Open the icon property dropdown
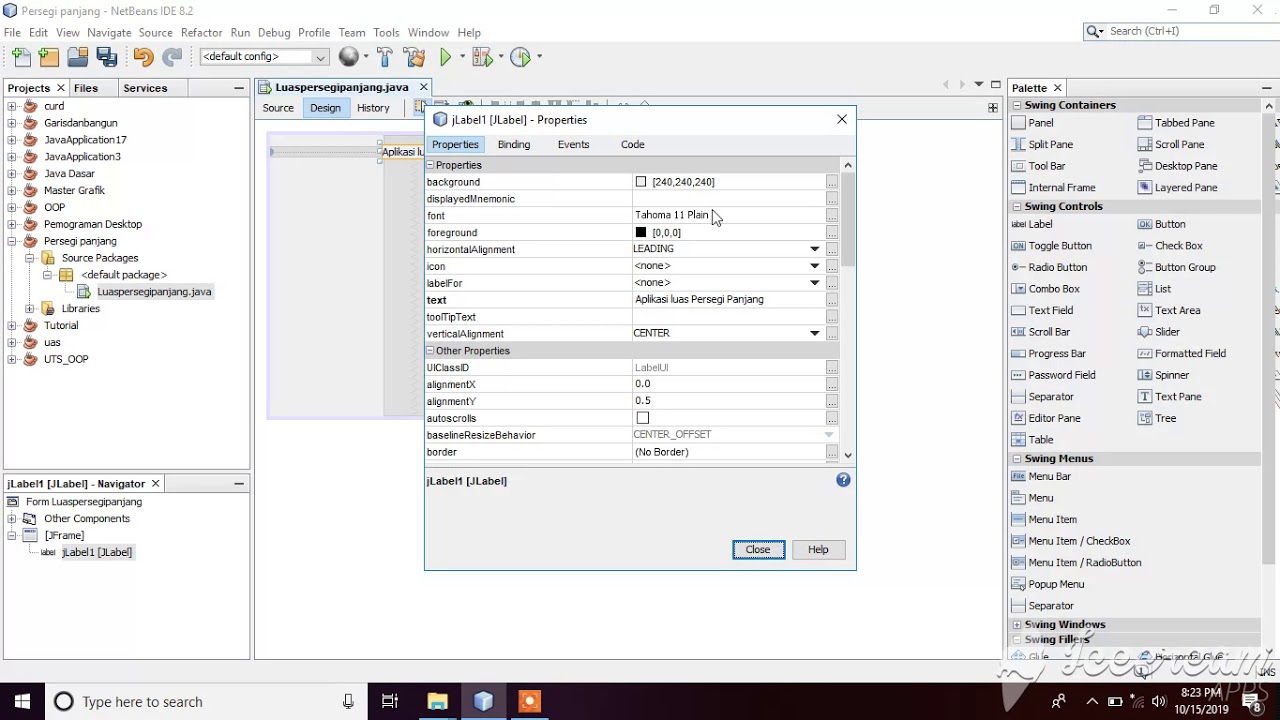Image resolution: width=1280 pixels, height=720 pixels. [x=814, y=266]
